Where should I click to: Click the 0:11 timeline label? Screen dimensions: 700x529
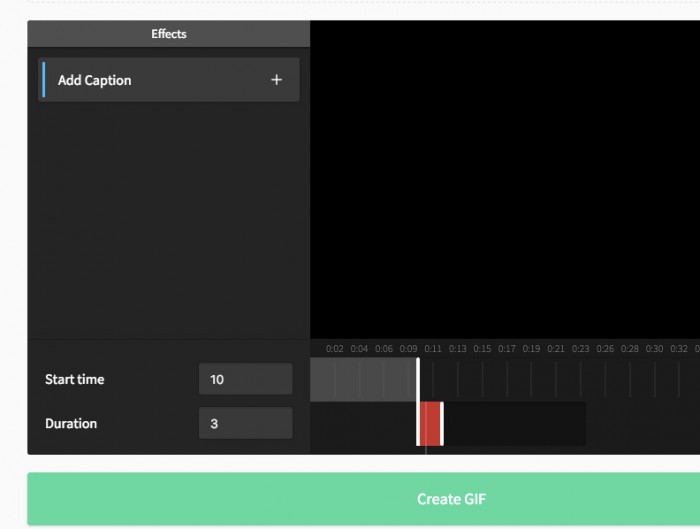433,349
